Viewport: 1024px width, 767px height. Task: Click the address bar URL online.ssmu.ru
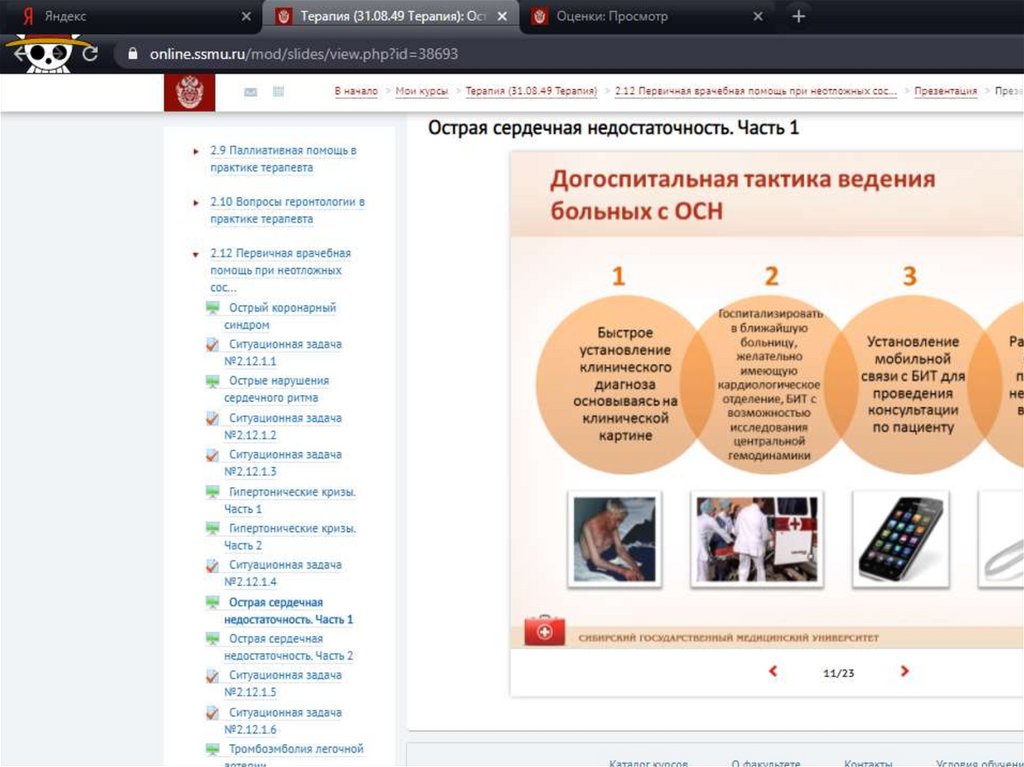tap(304, 54)
